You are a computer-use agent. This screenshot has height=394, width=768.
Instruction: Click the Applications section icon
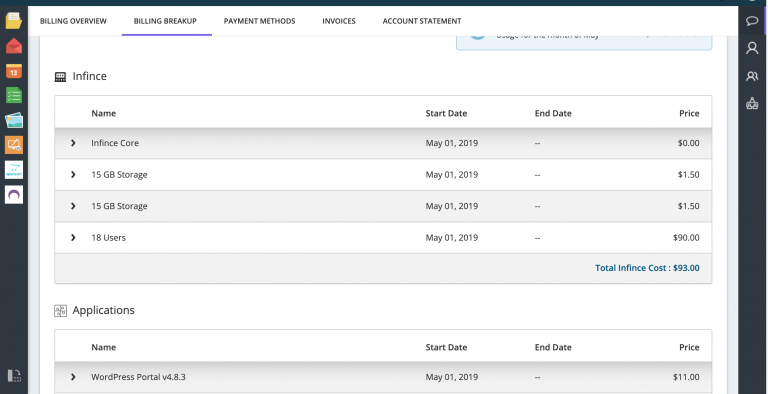[x=60, y=311]
